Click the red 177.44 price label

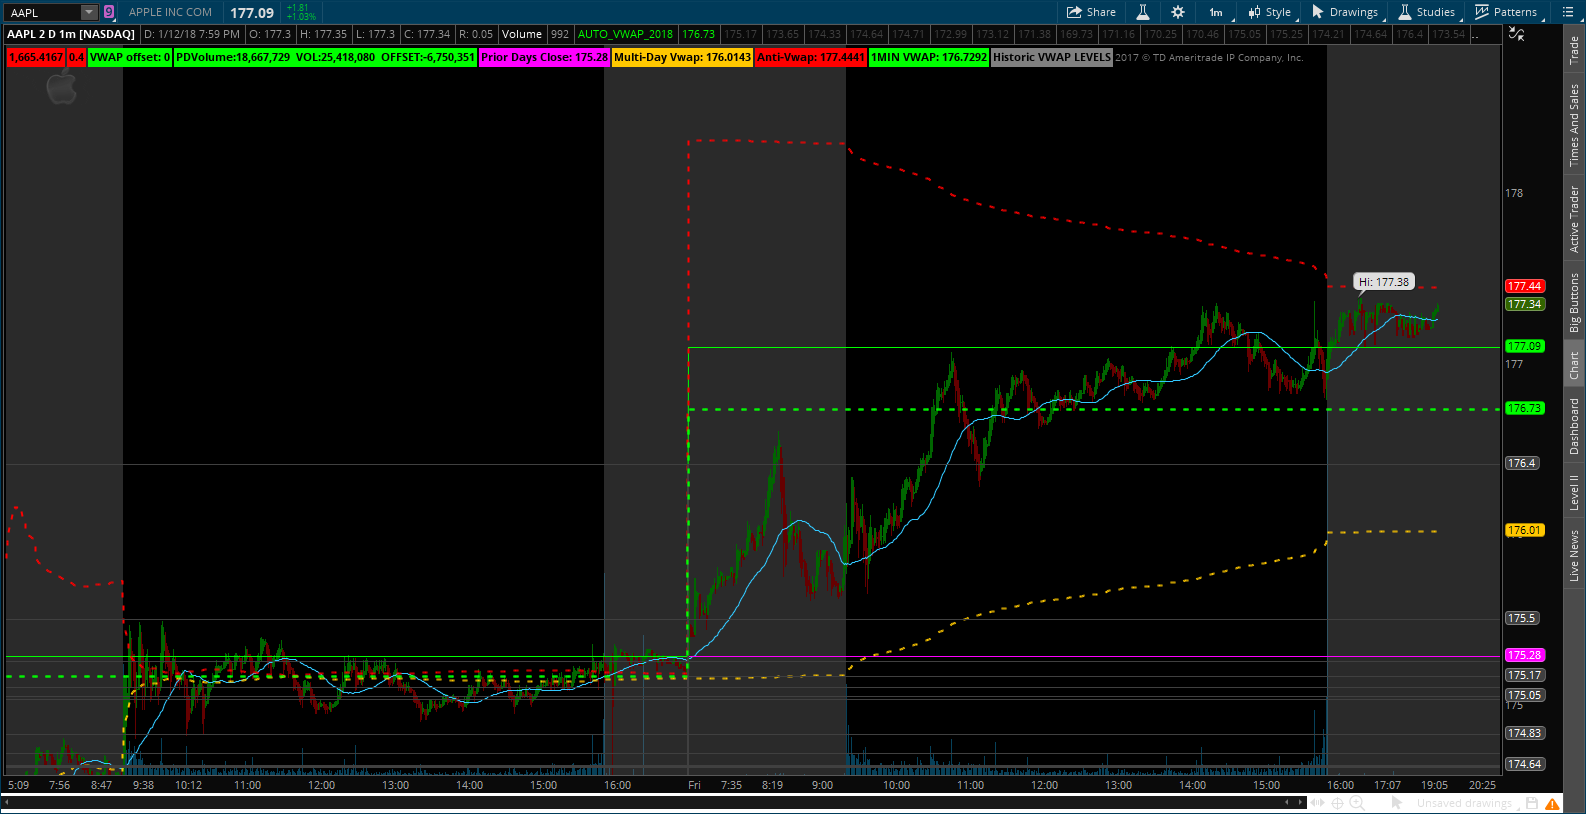(x=1525, y=286)
